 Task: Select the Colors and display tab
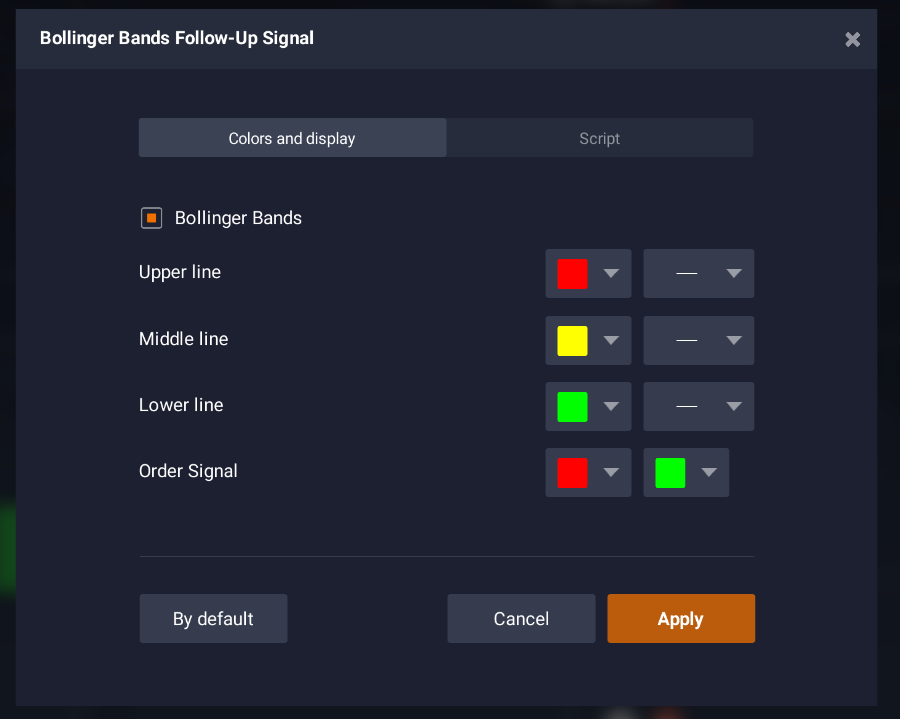coord(292,138)
